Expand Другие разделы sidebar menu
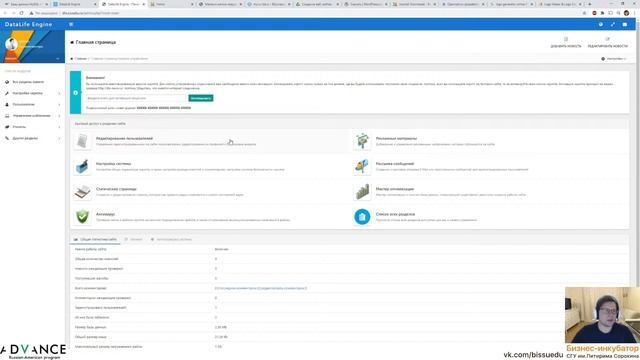This screenshot has width=640, height=360. 32,138
